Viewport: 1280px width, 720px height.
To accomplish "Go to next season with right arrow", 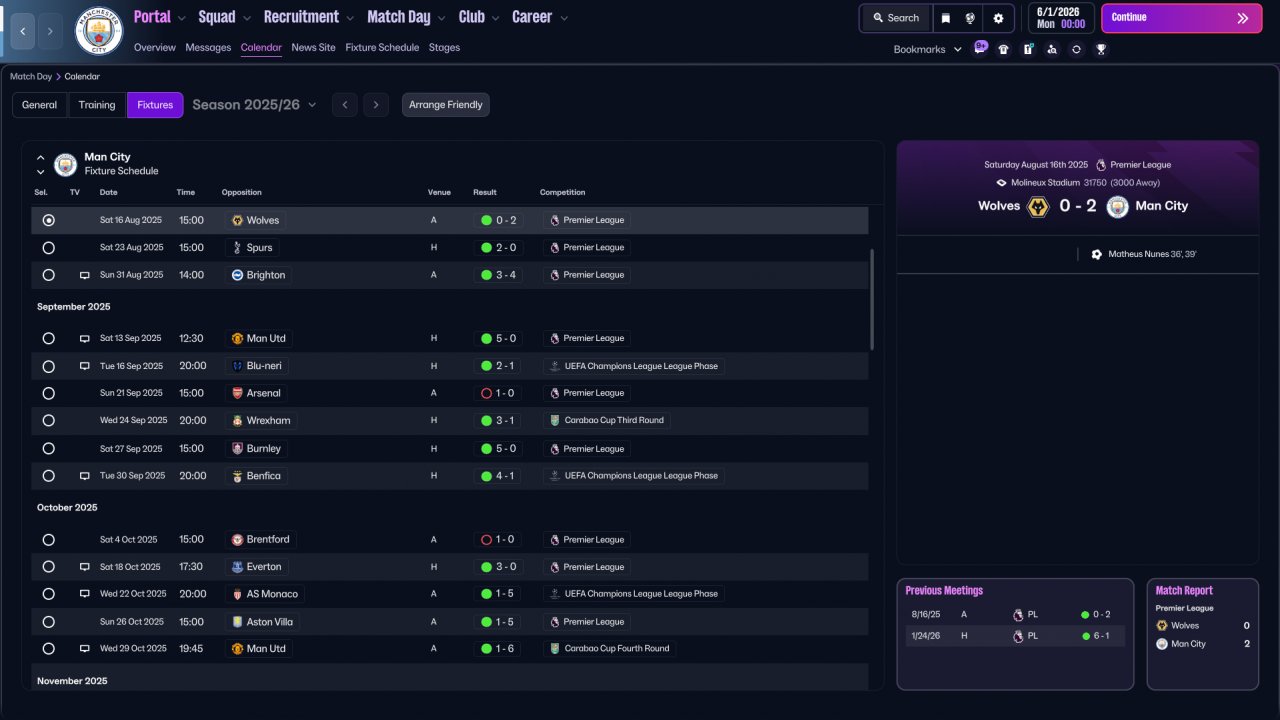I will (376, 105).
